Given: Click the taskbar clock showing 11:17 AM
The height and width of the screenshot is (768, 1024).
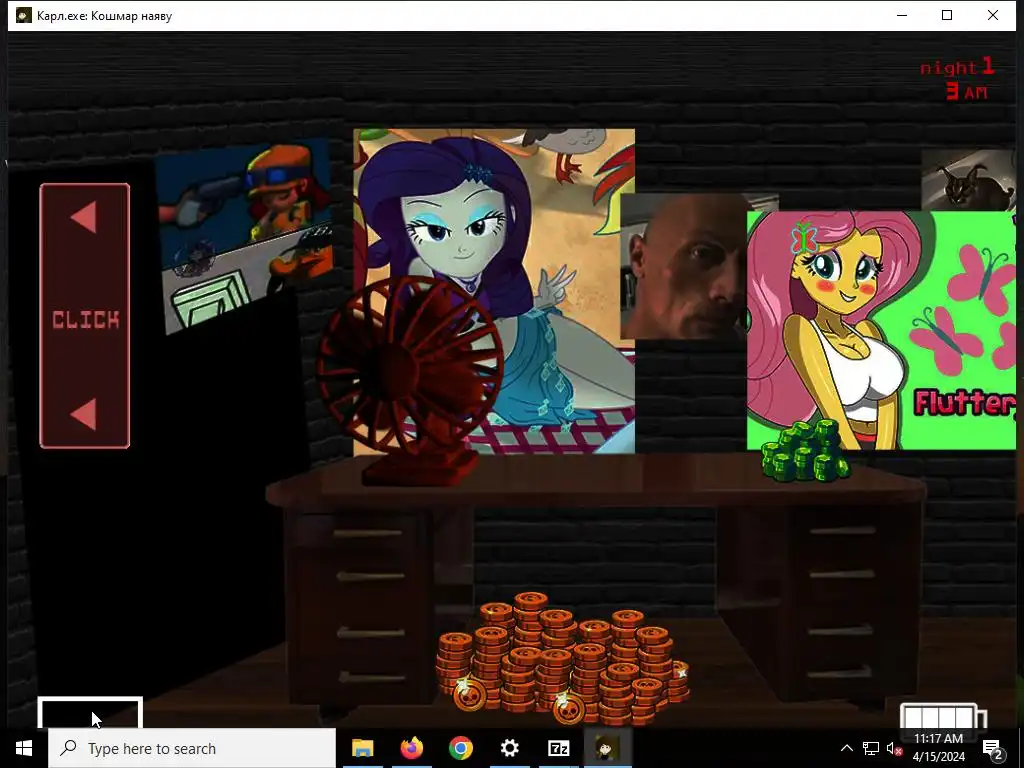Looking at the screenshot, I should [x=938, y=748].
